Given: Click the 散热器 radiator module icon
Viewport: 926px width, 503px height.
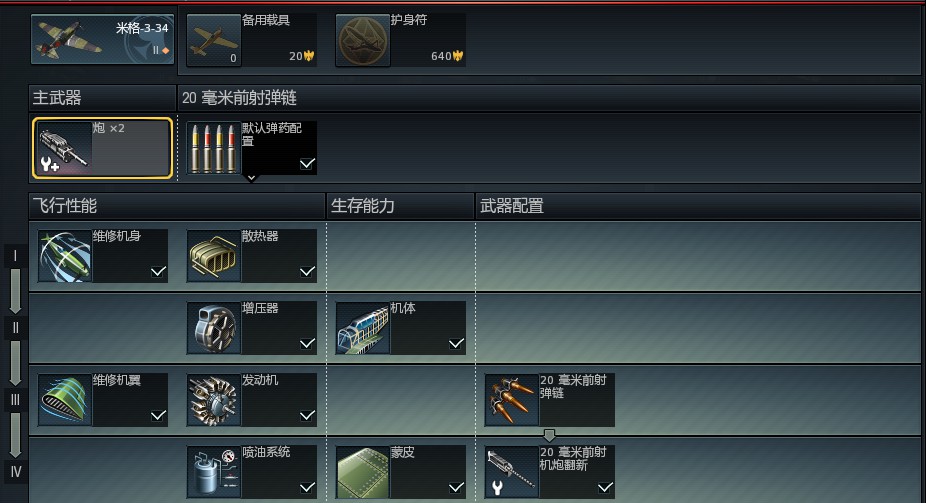Looking at the screenshot, I should pos(214,256).
